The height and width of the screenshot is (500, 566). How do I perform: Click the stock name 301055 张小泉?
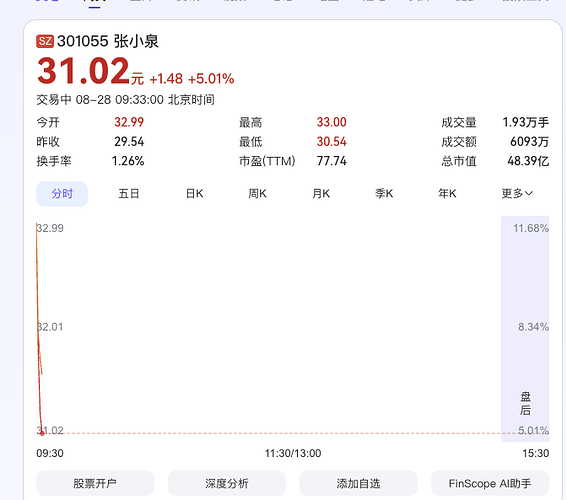point(108,41)
